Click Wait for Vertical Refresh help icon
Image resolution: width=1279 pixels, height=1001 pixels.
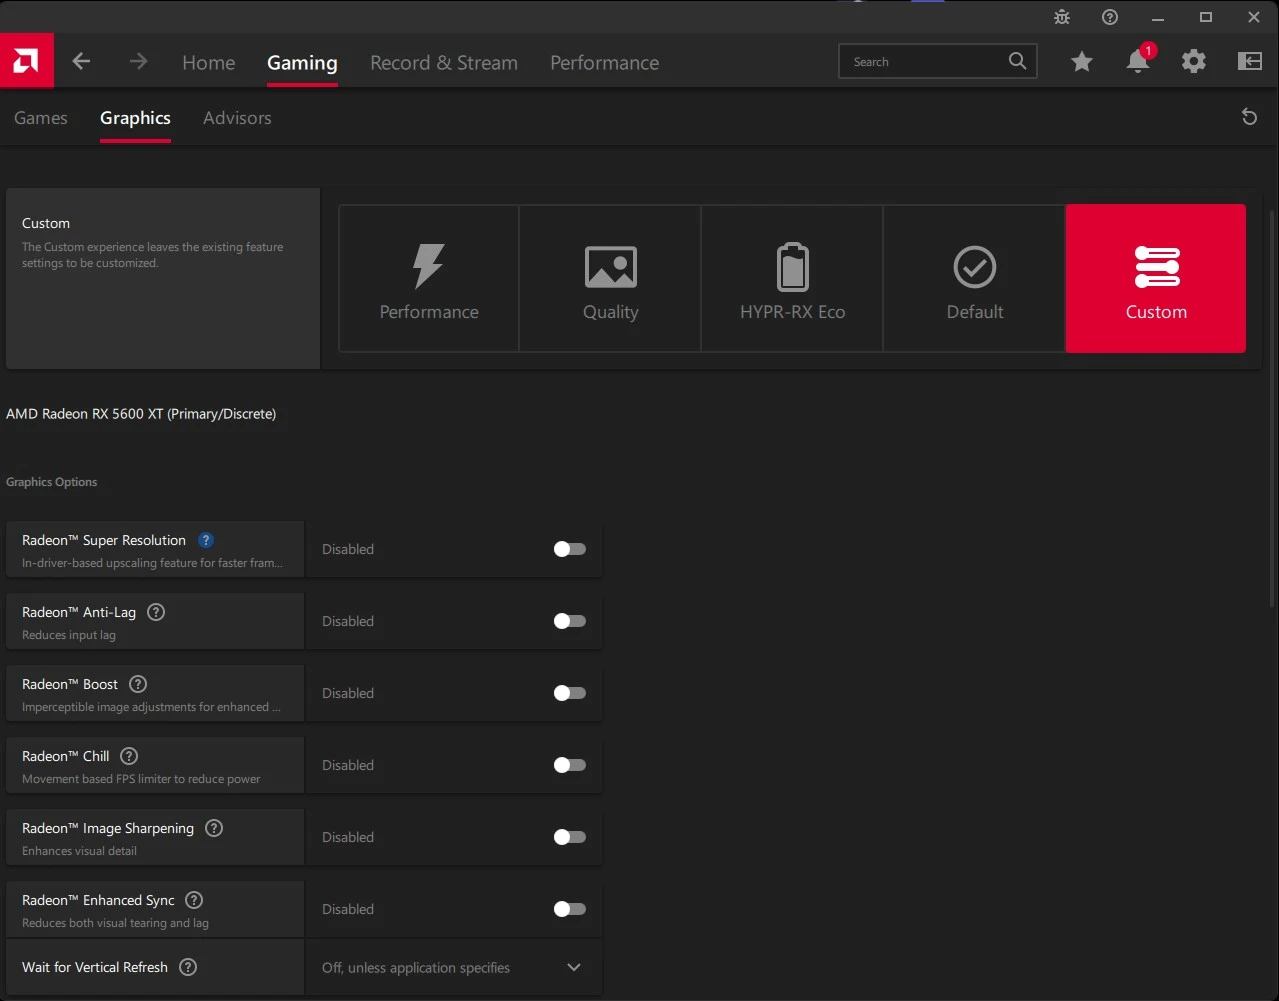tap(188, 967)
